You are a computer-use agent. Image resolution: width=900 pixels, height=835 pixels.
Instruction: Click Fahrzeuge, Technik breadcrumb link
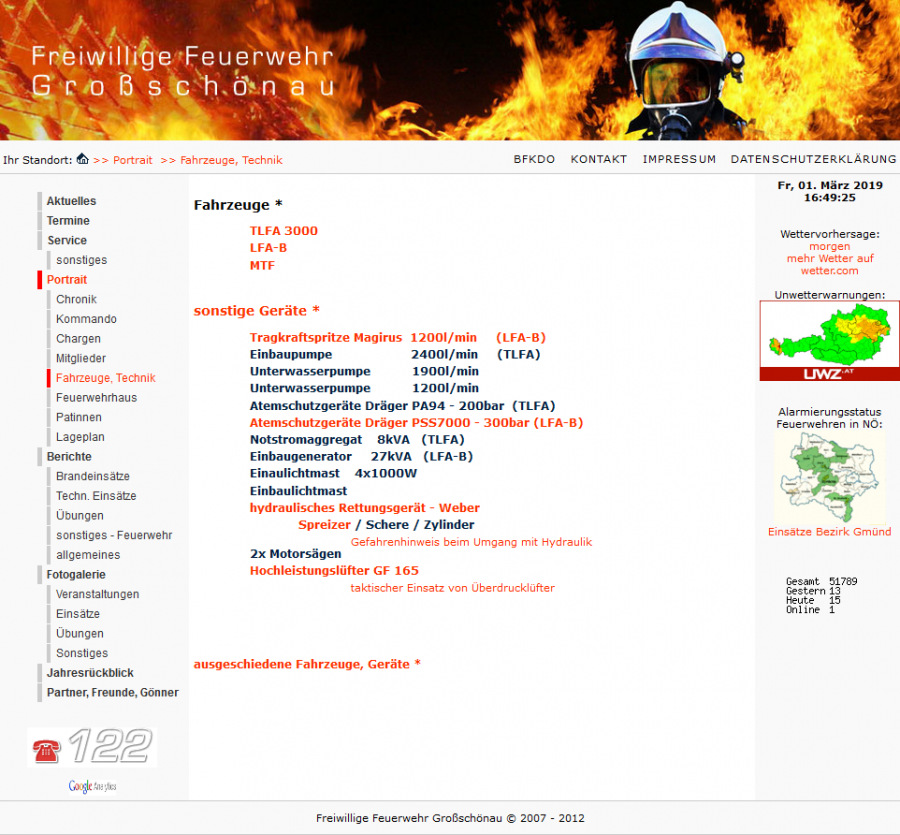[x=231, y=160]
